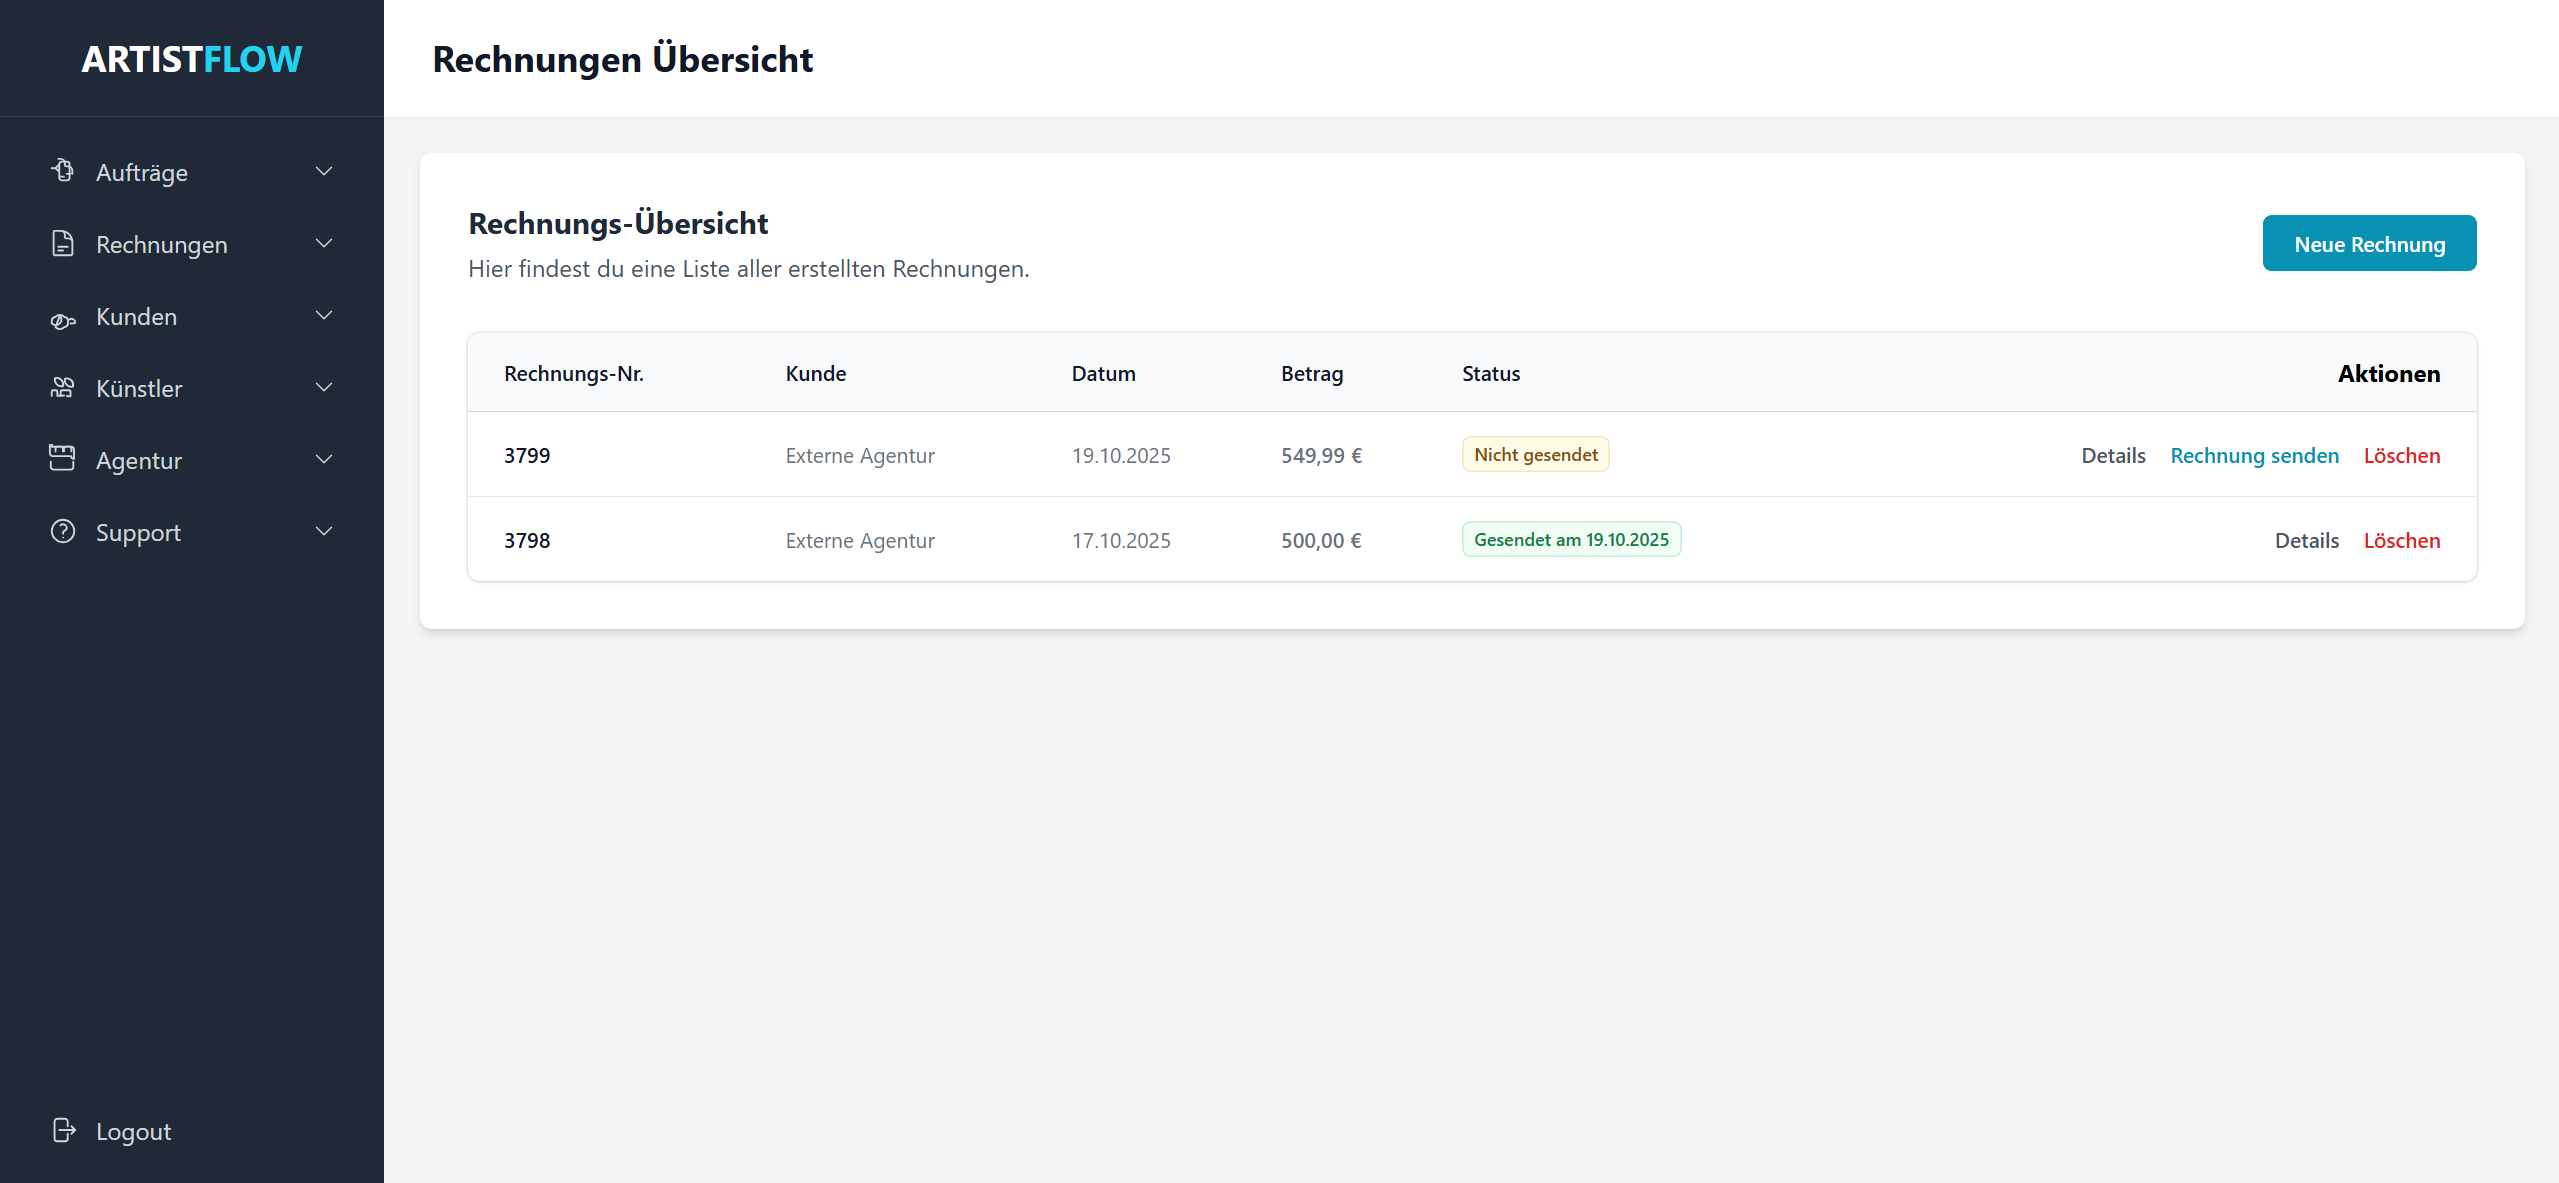Click Rechnung senden for invoice 3799
Screen dimensions: 2559x1183
coord(2254,455)
